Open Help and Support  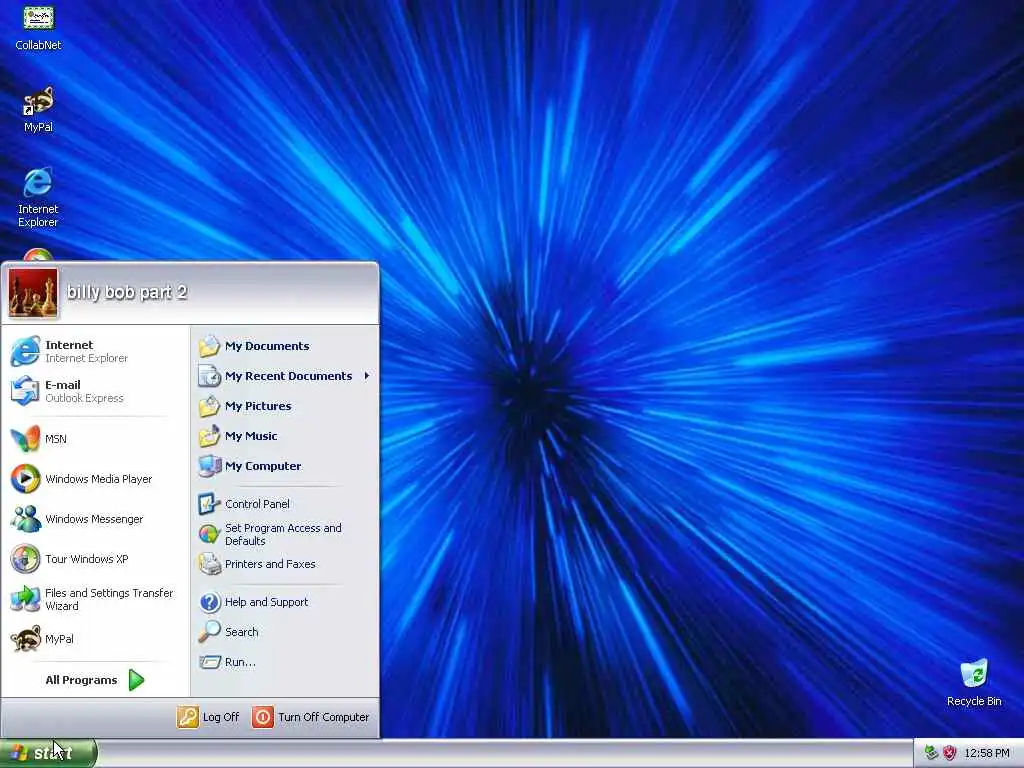tap(285, 602)
